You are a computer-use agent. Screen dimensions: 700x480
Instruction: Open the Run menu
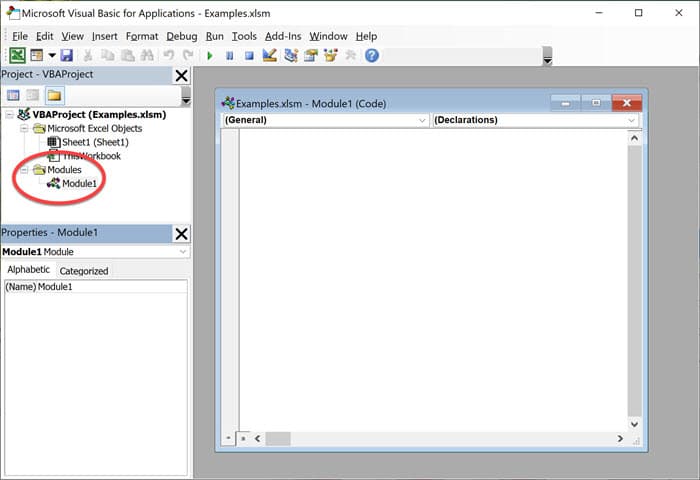pos(214,36)
